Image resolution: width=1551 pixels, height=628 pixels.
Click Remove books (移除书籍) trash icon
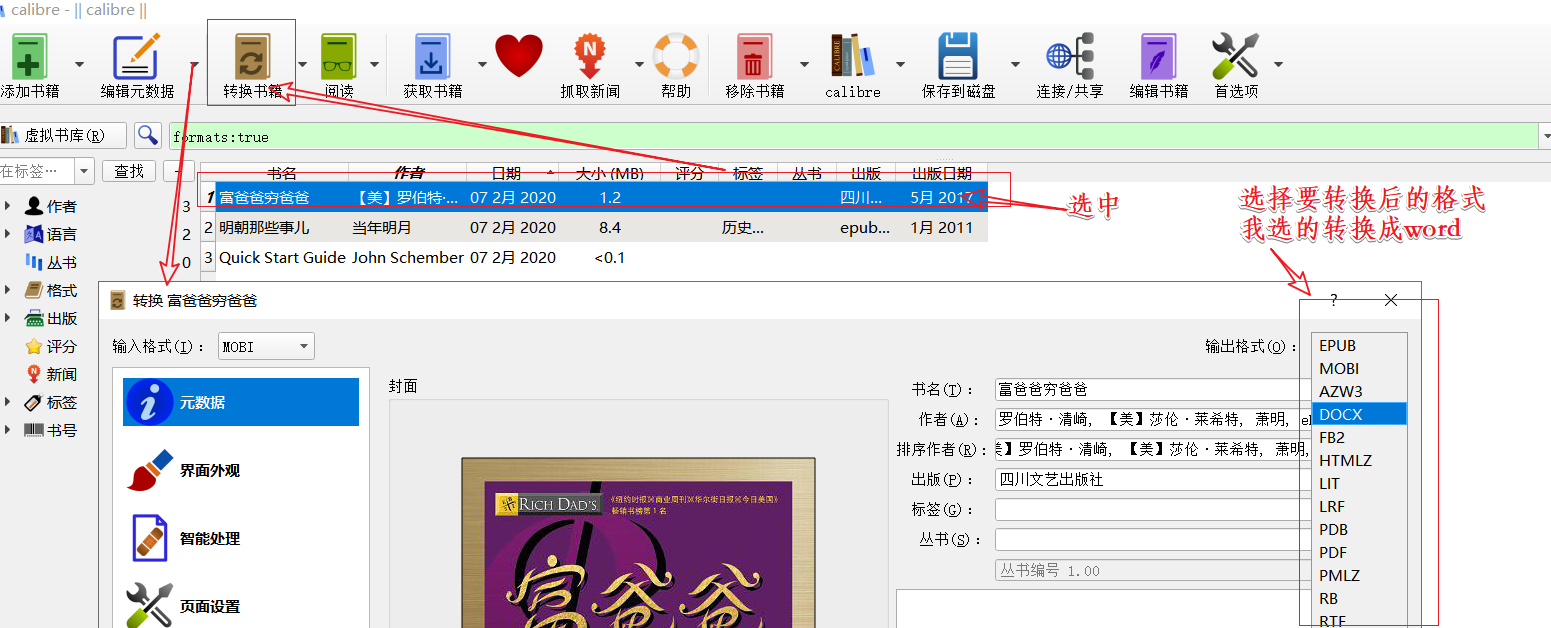(754, 57)
